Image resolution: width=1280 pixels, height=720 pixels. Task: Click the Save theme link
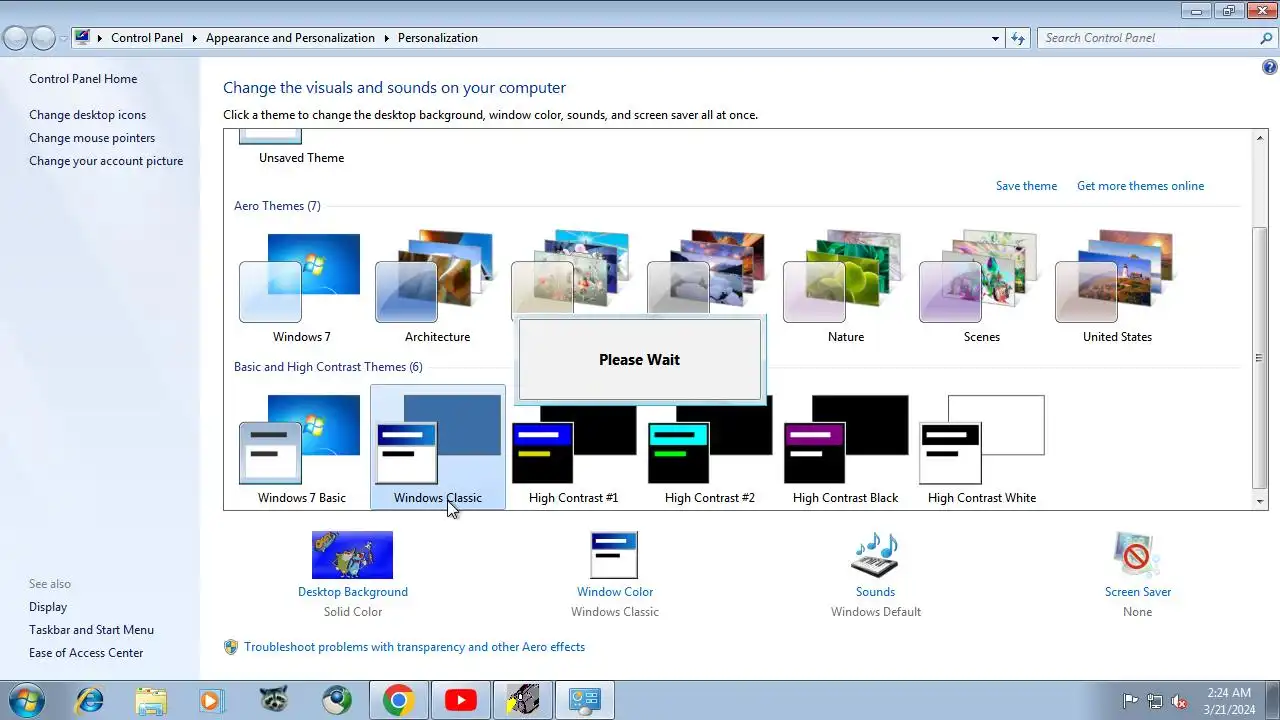pos(1026,186)
